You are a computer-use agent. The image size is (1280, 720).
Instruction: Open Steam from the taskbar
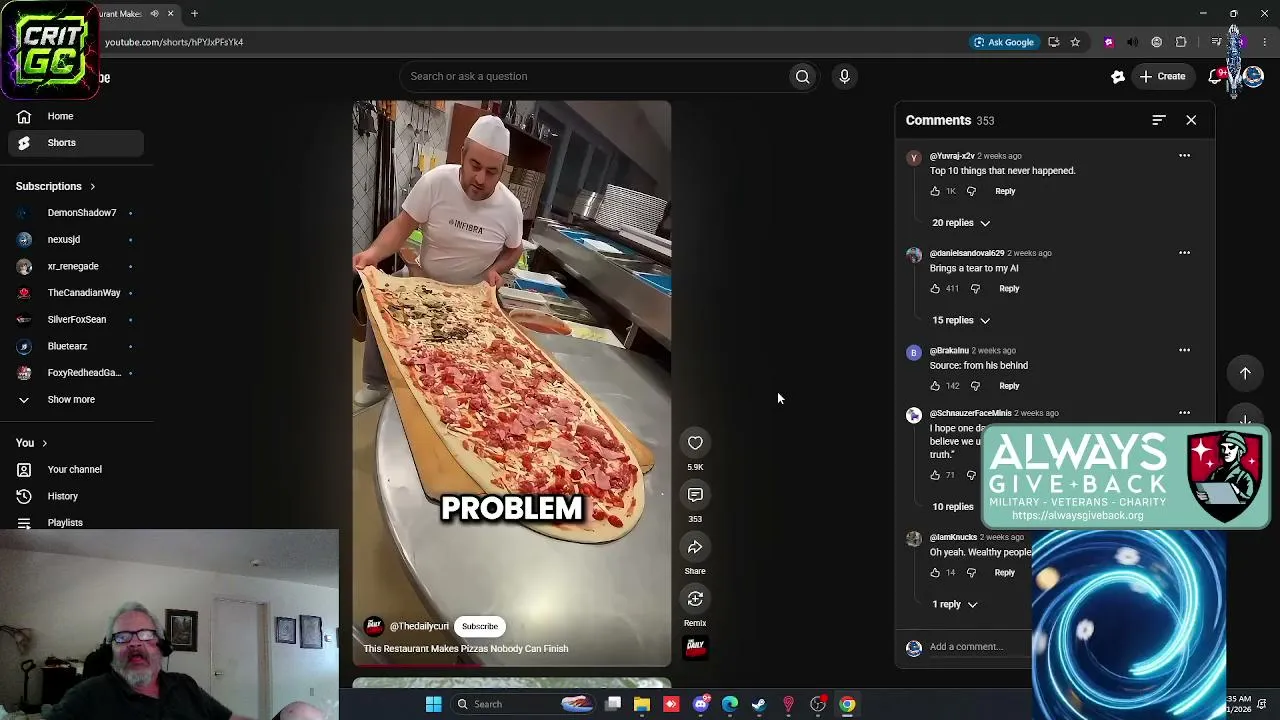point(759,704)
